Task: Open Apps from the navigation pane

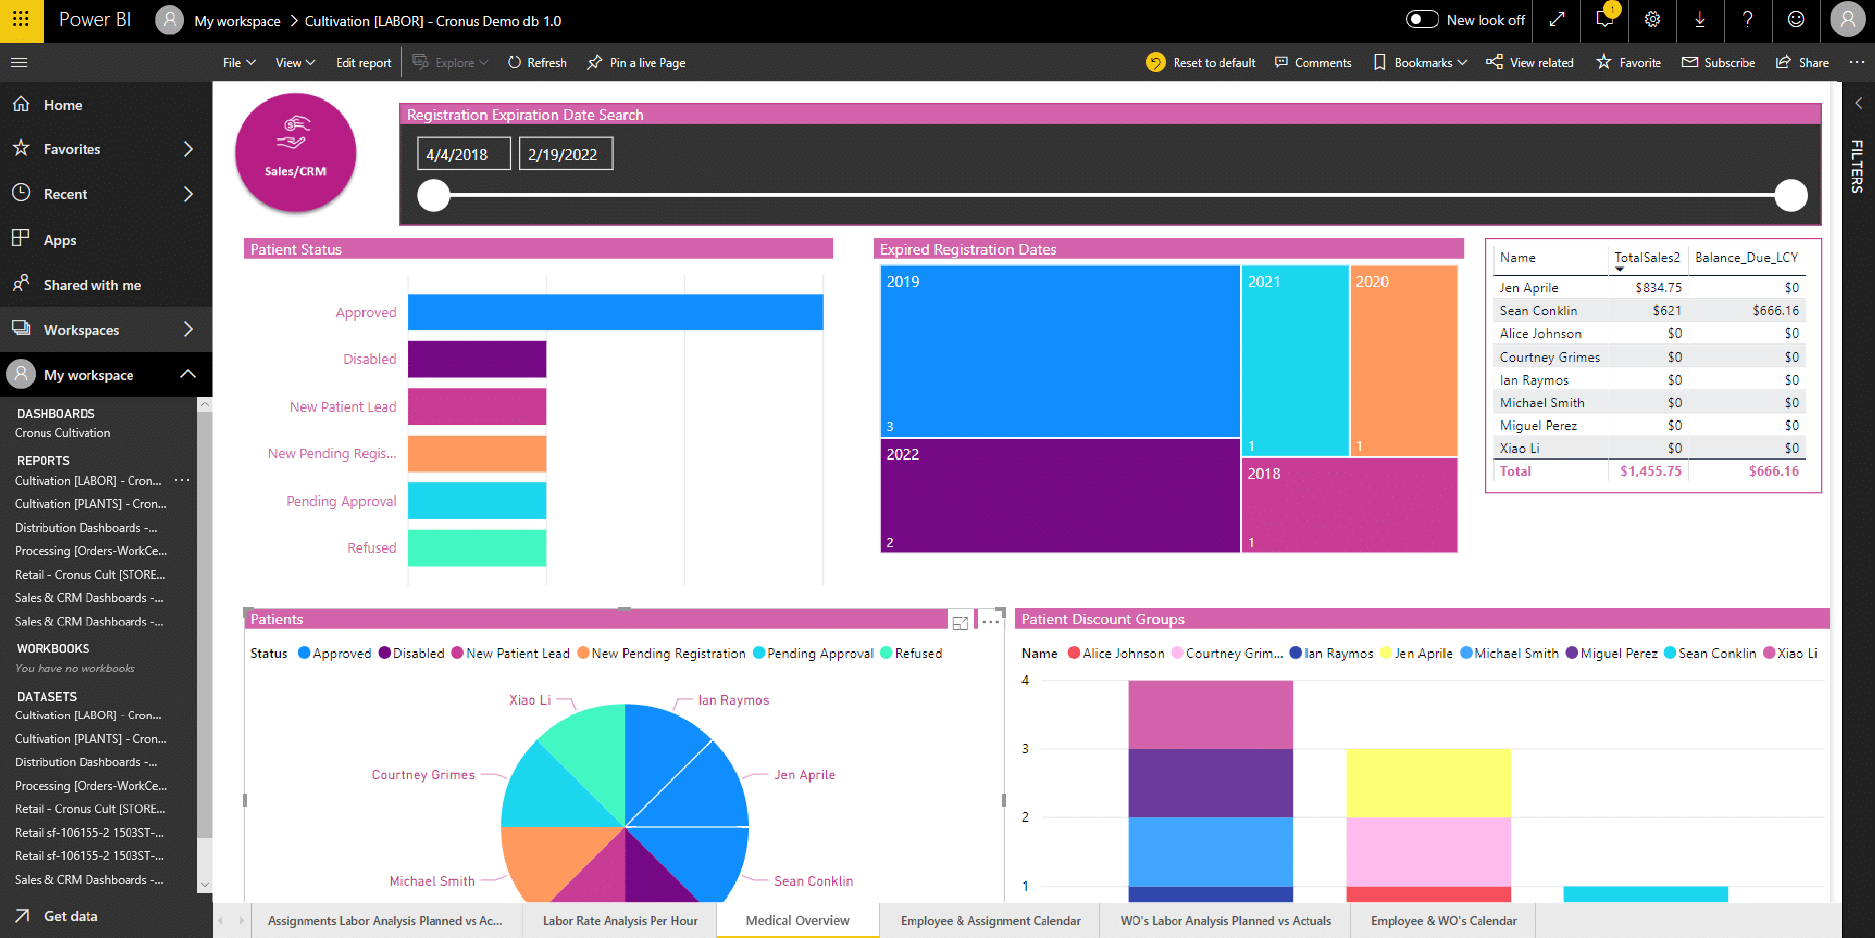Action: coord(60,239)
